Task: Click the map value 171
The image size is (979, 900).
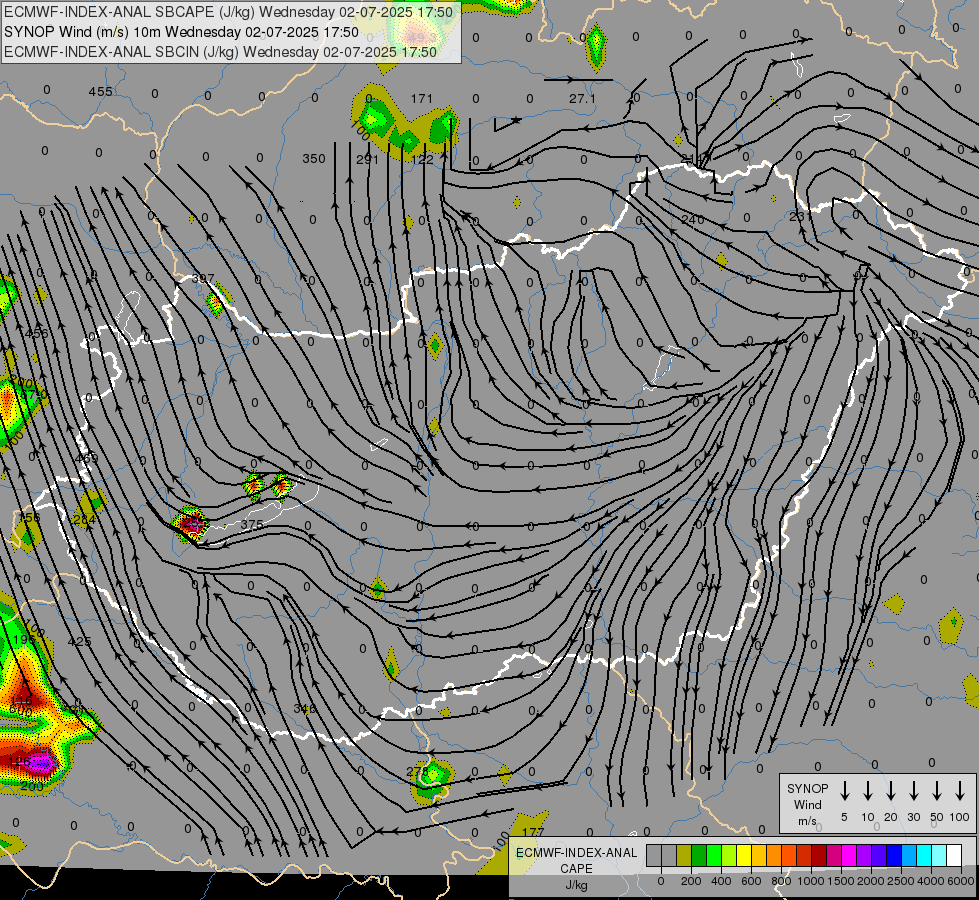Action: [x=421, y=98]
